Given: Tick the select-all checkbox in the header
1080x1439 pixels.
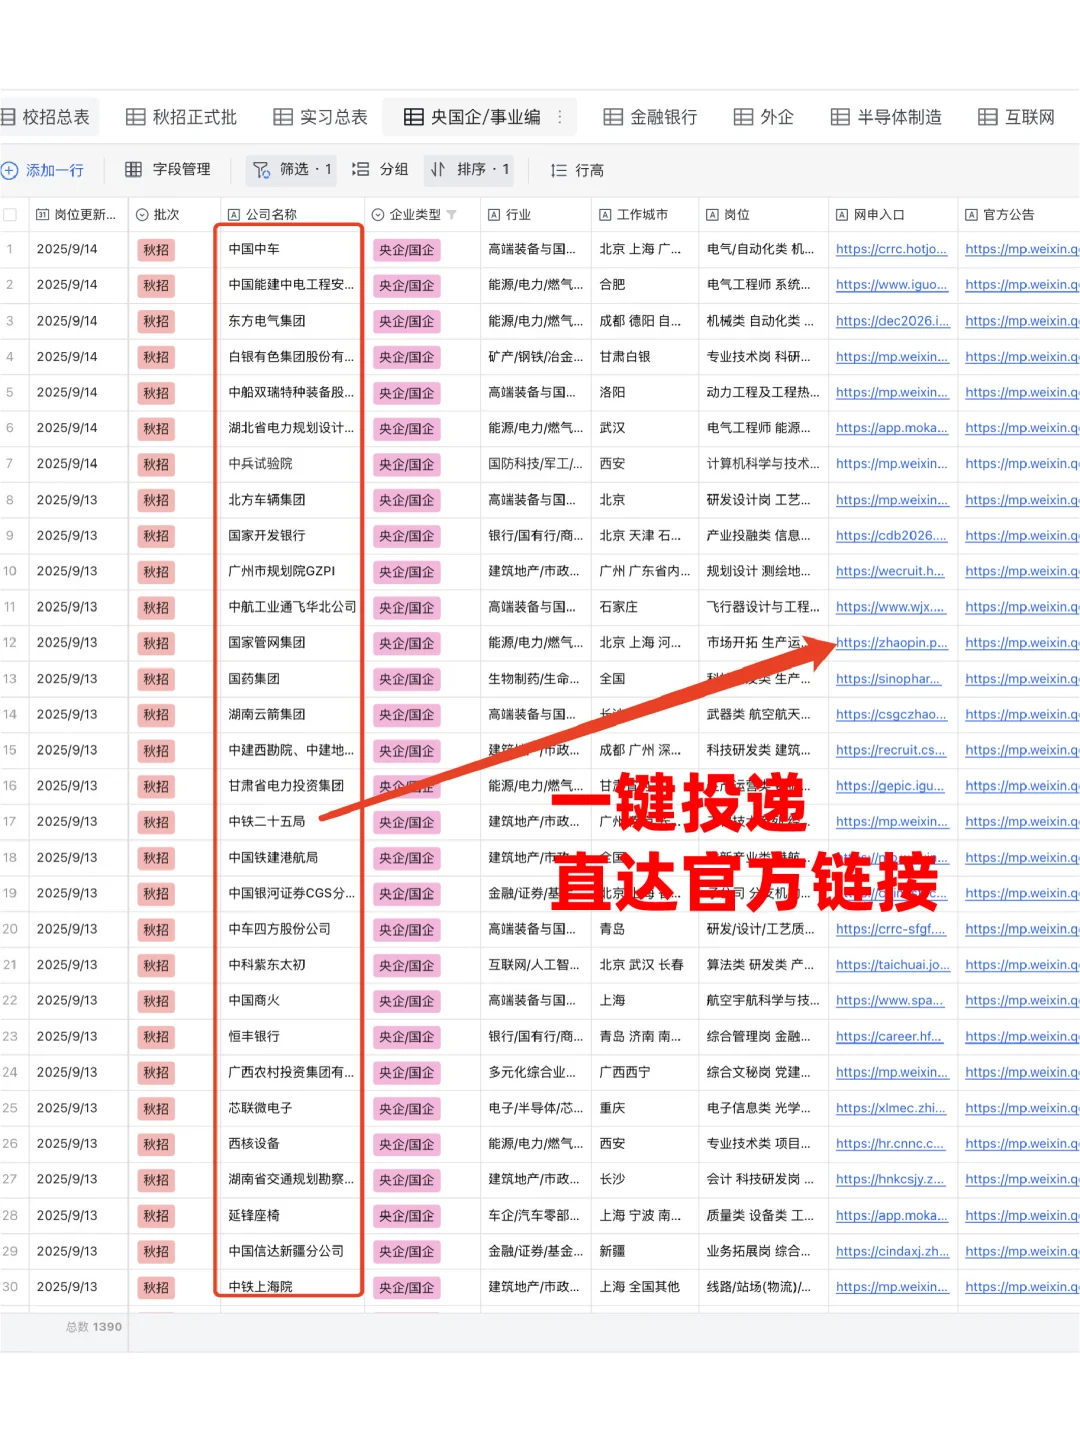Looking at the screenshot, I should 10,215.
